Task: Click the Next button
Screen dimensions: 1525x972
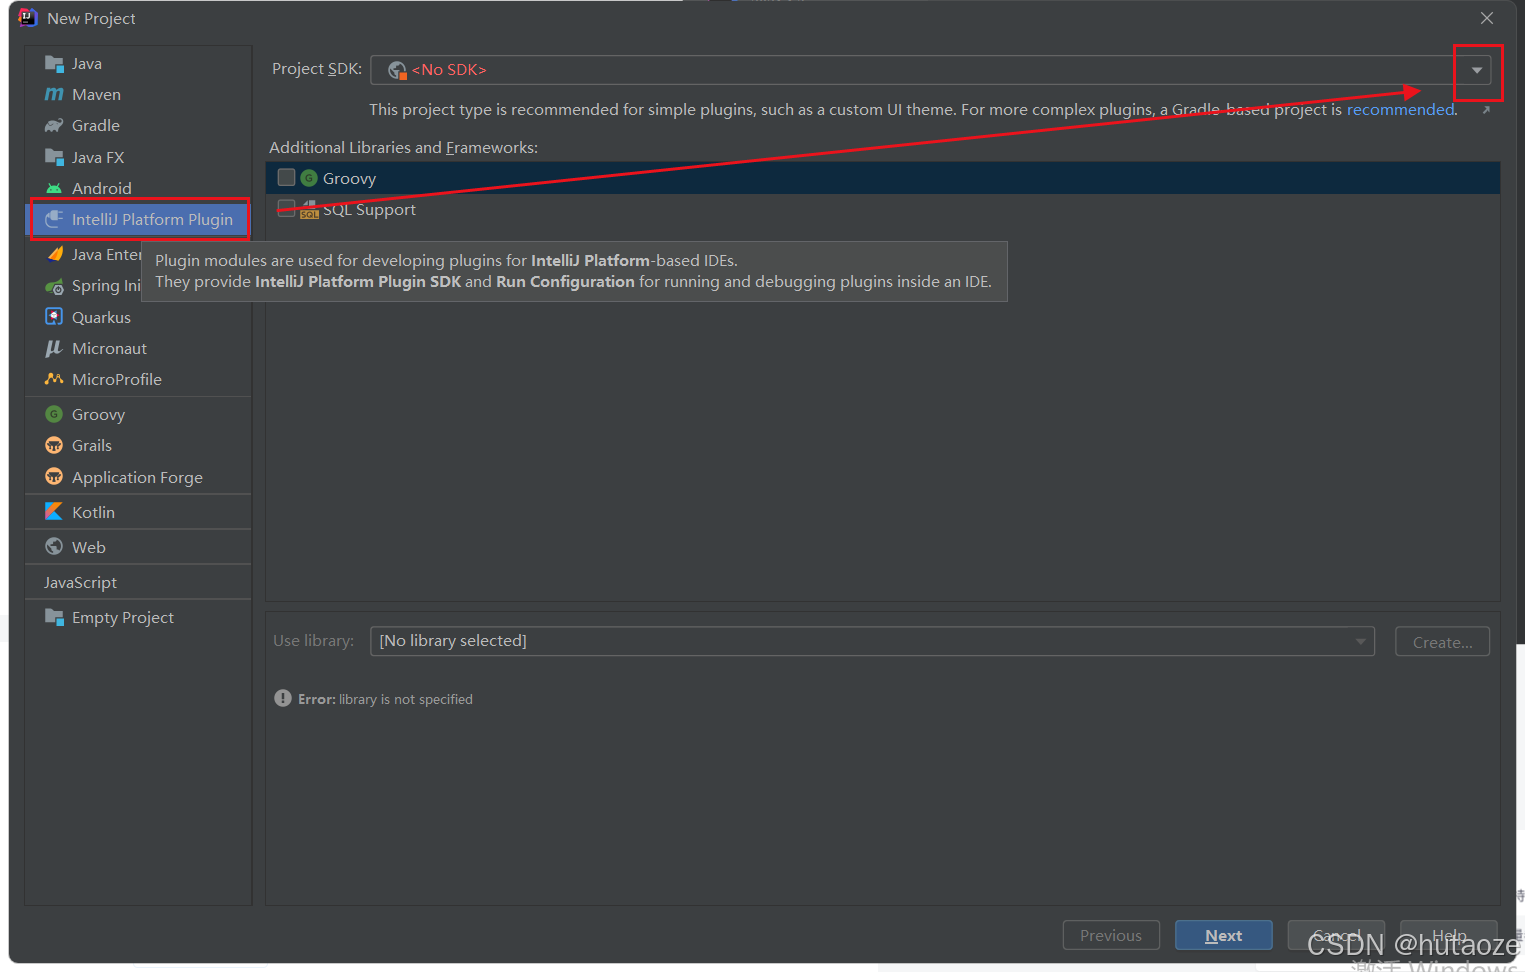Action: pyautogui.click(x=1224, y=935)
